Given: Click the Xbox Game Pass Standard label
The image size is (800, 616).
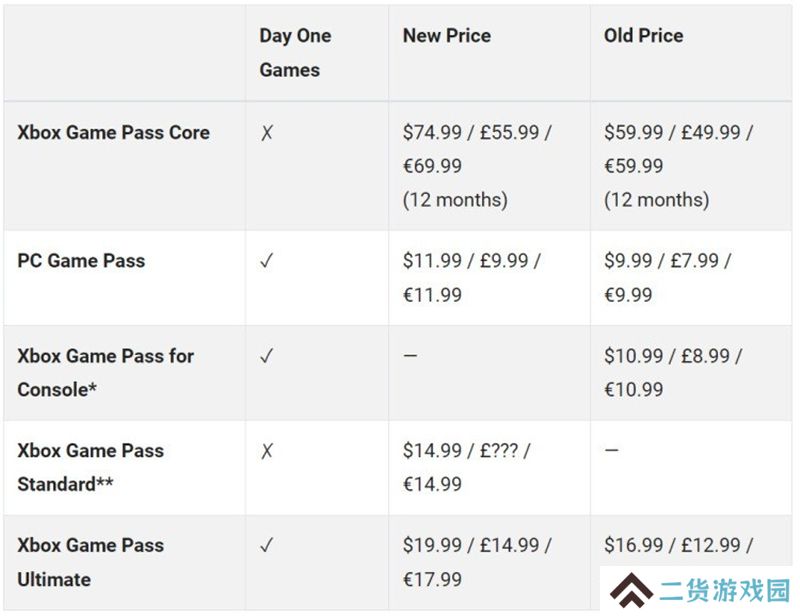Looking at the screenshot, I should 91,467.
